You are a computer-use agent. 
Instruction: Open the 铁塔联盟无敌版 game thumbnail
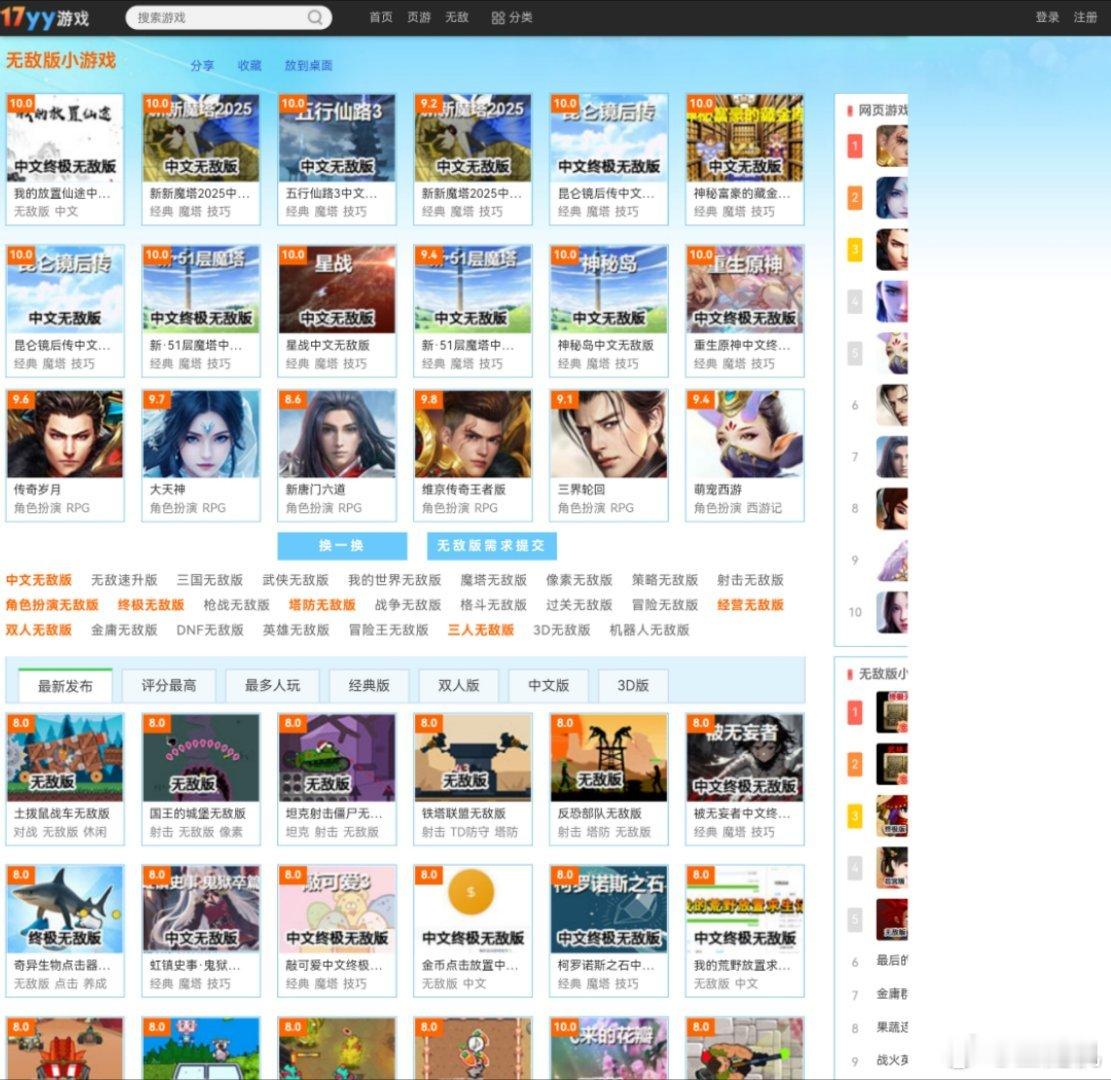click(473, 758)
